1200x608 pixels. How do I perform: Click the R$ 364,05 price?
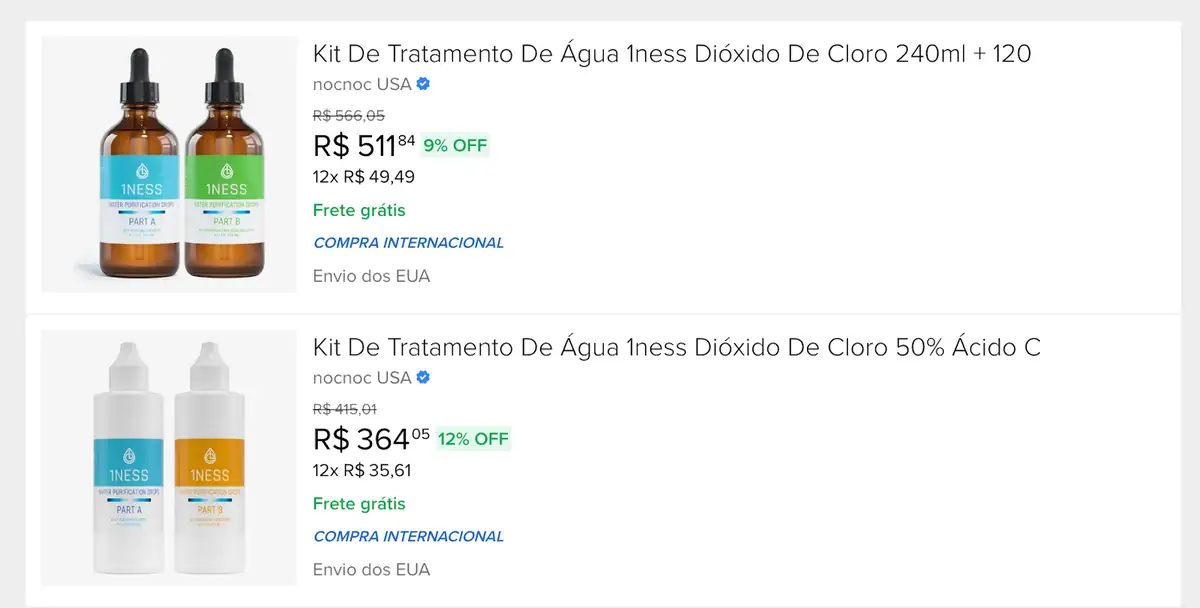[370, 439]
